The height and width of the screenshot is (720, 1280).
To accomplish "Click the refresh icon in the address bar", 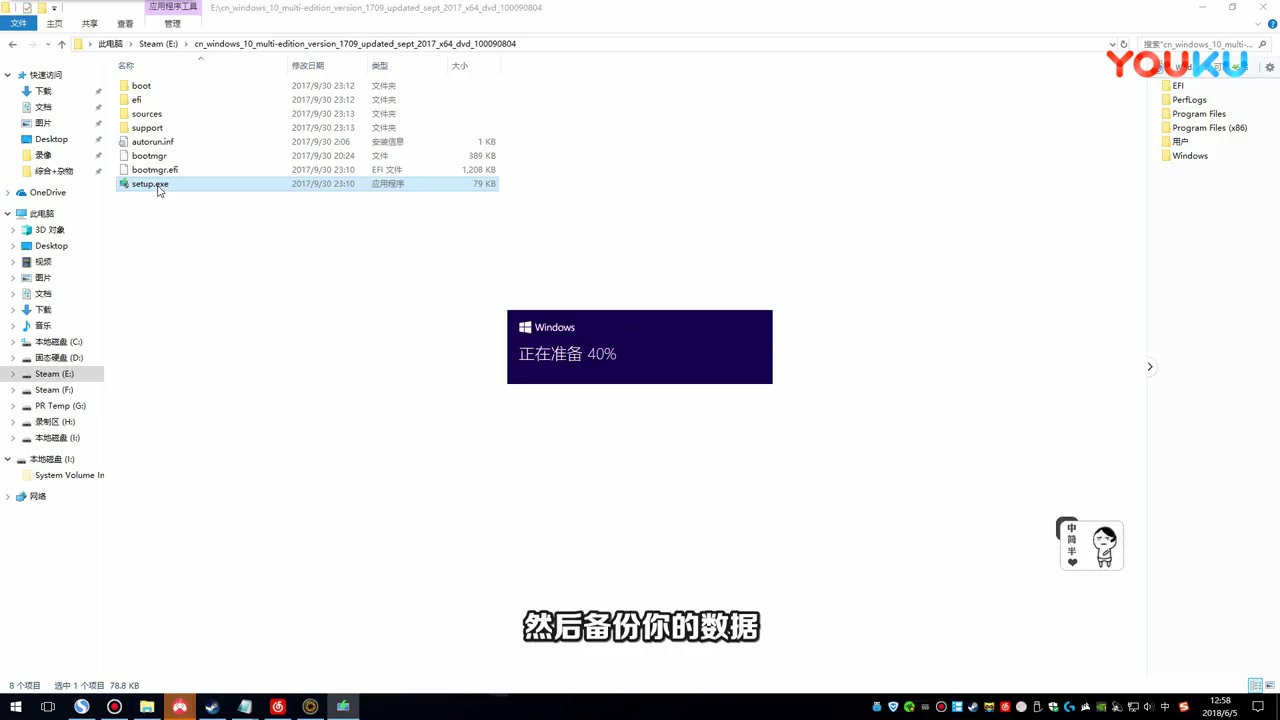I will (1123, 44).
